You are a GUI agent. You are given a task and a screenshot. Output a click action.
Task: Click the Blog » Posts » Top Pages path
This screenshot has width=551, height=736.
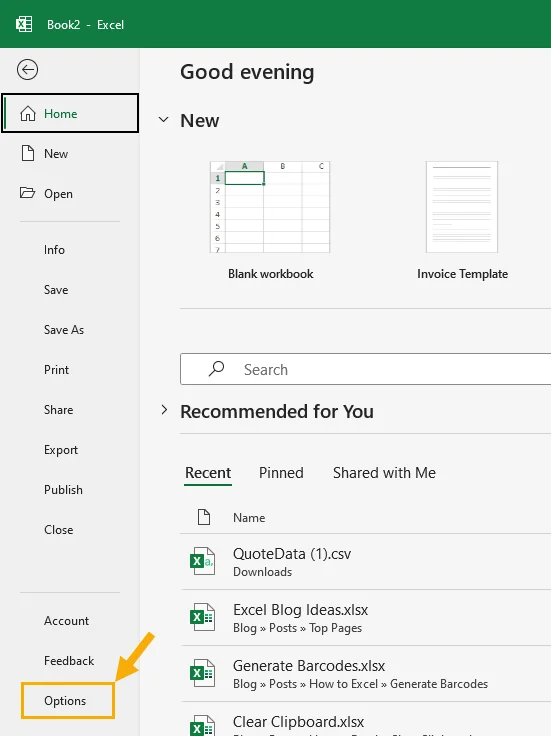[298, 628]
